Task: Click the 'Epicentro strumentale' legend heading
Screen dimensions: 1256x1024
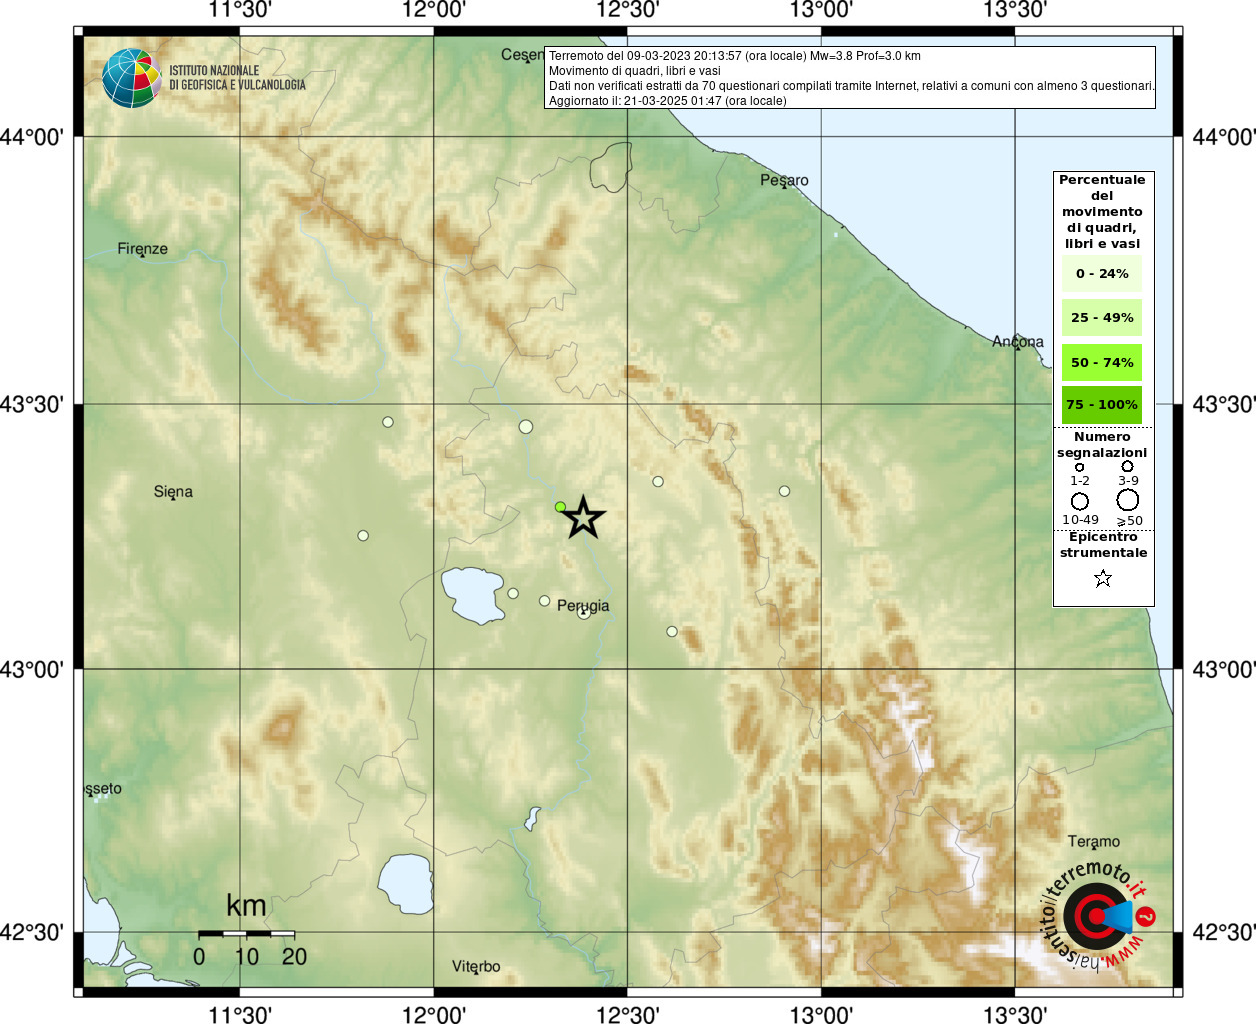Action: 1103,545
